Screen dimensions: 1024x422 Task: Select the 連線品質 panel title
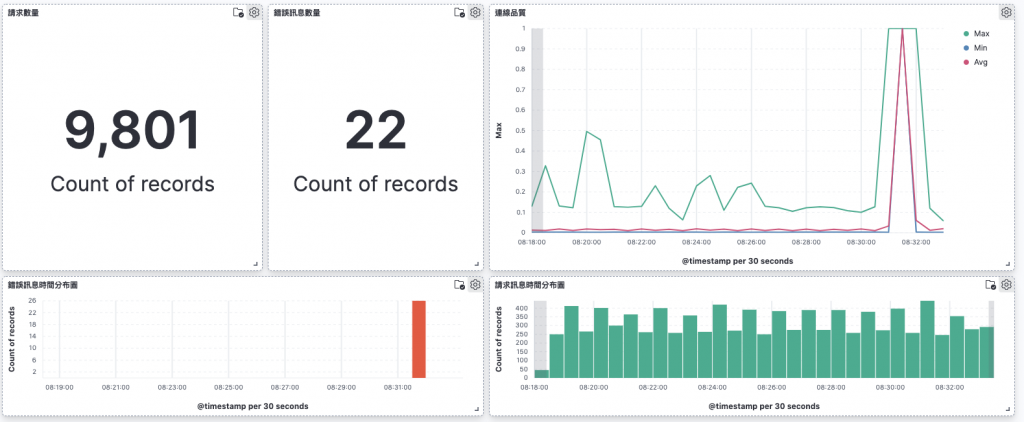pyautogui.click(x=511, y=12)
